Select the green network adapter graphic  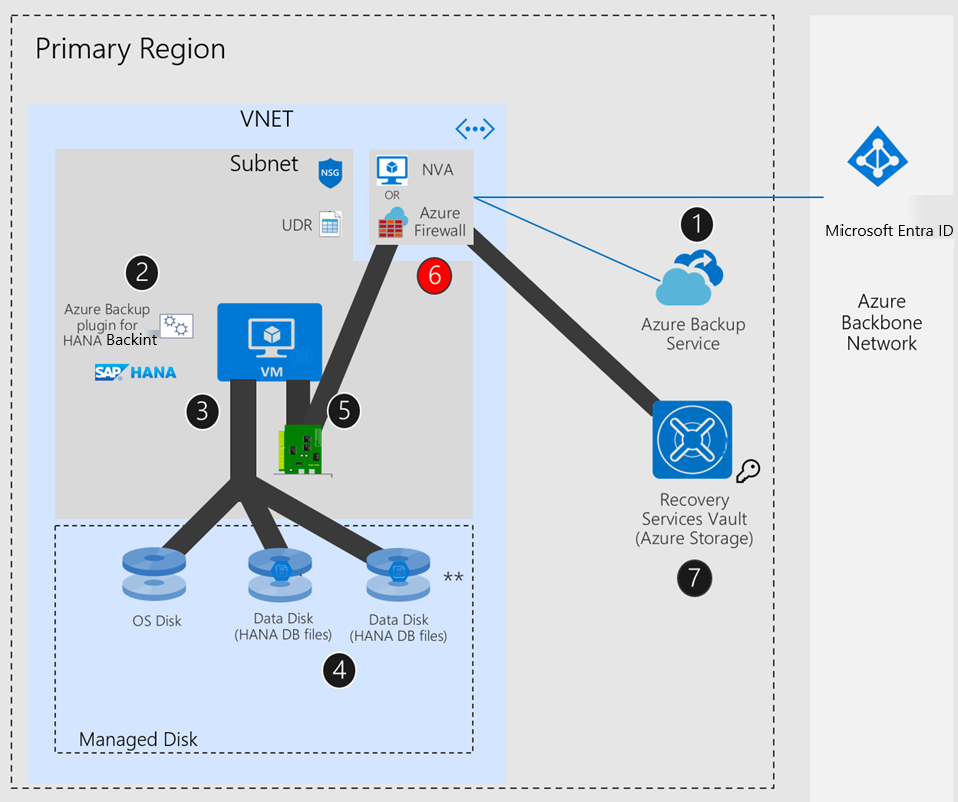[x=302, y=449]
